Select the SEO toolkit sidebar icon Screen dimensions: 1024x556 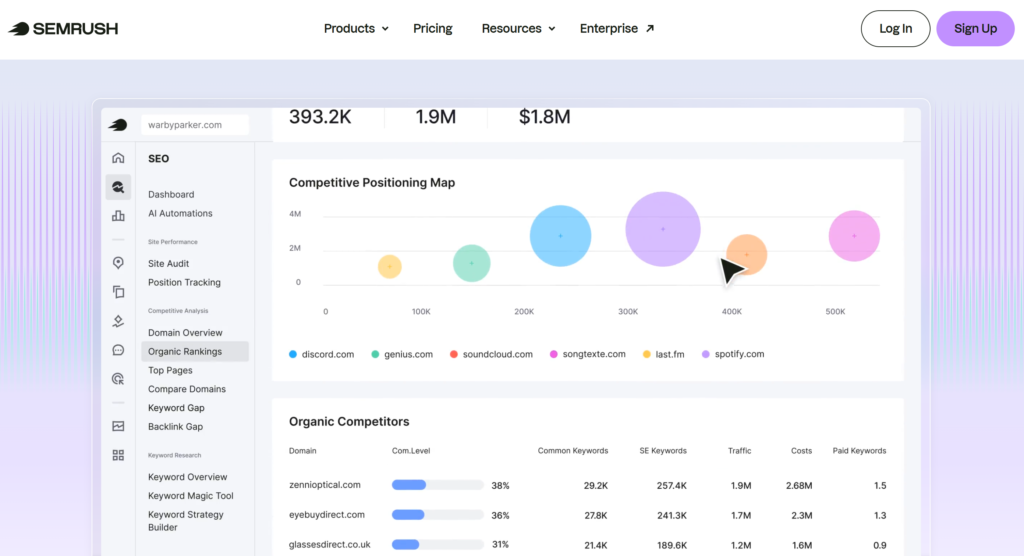point(118,186)
